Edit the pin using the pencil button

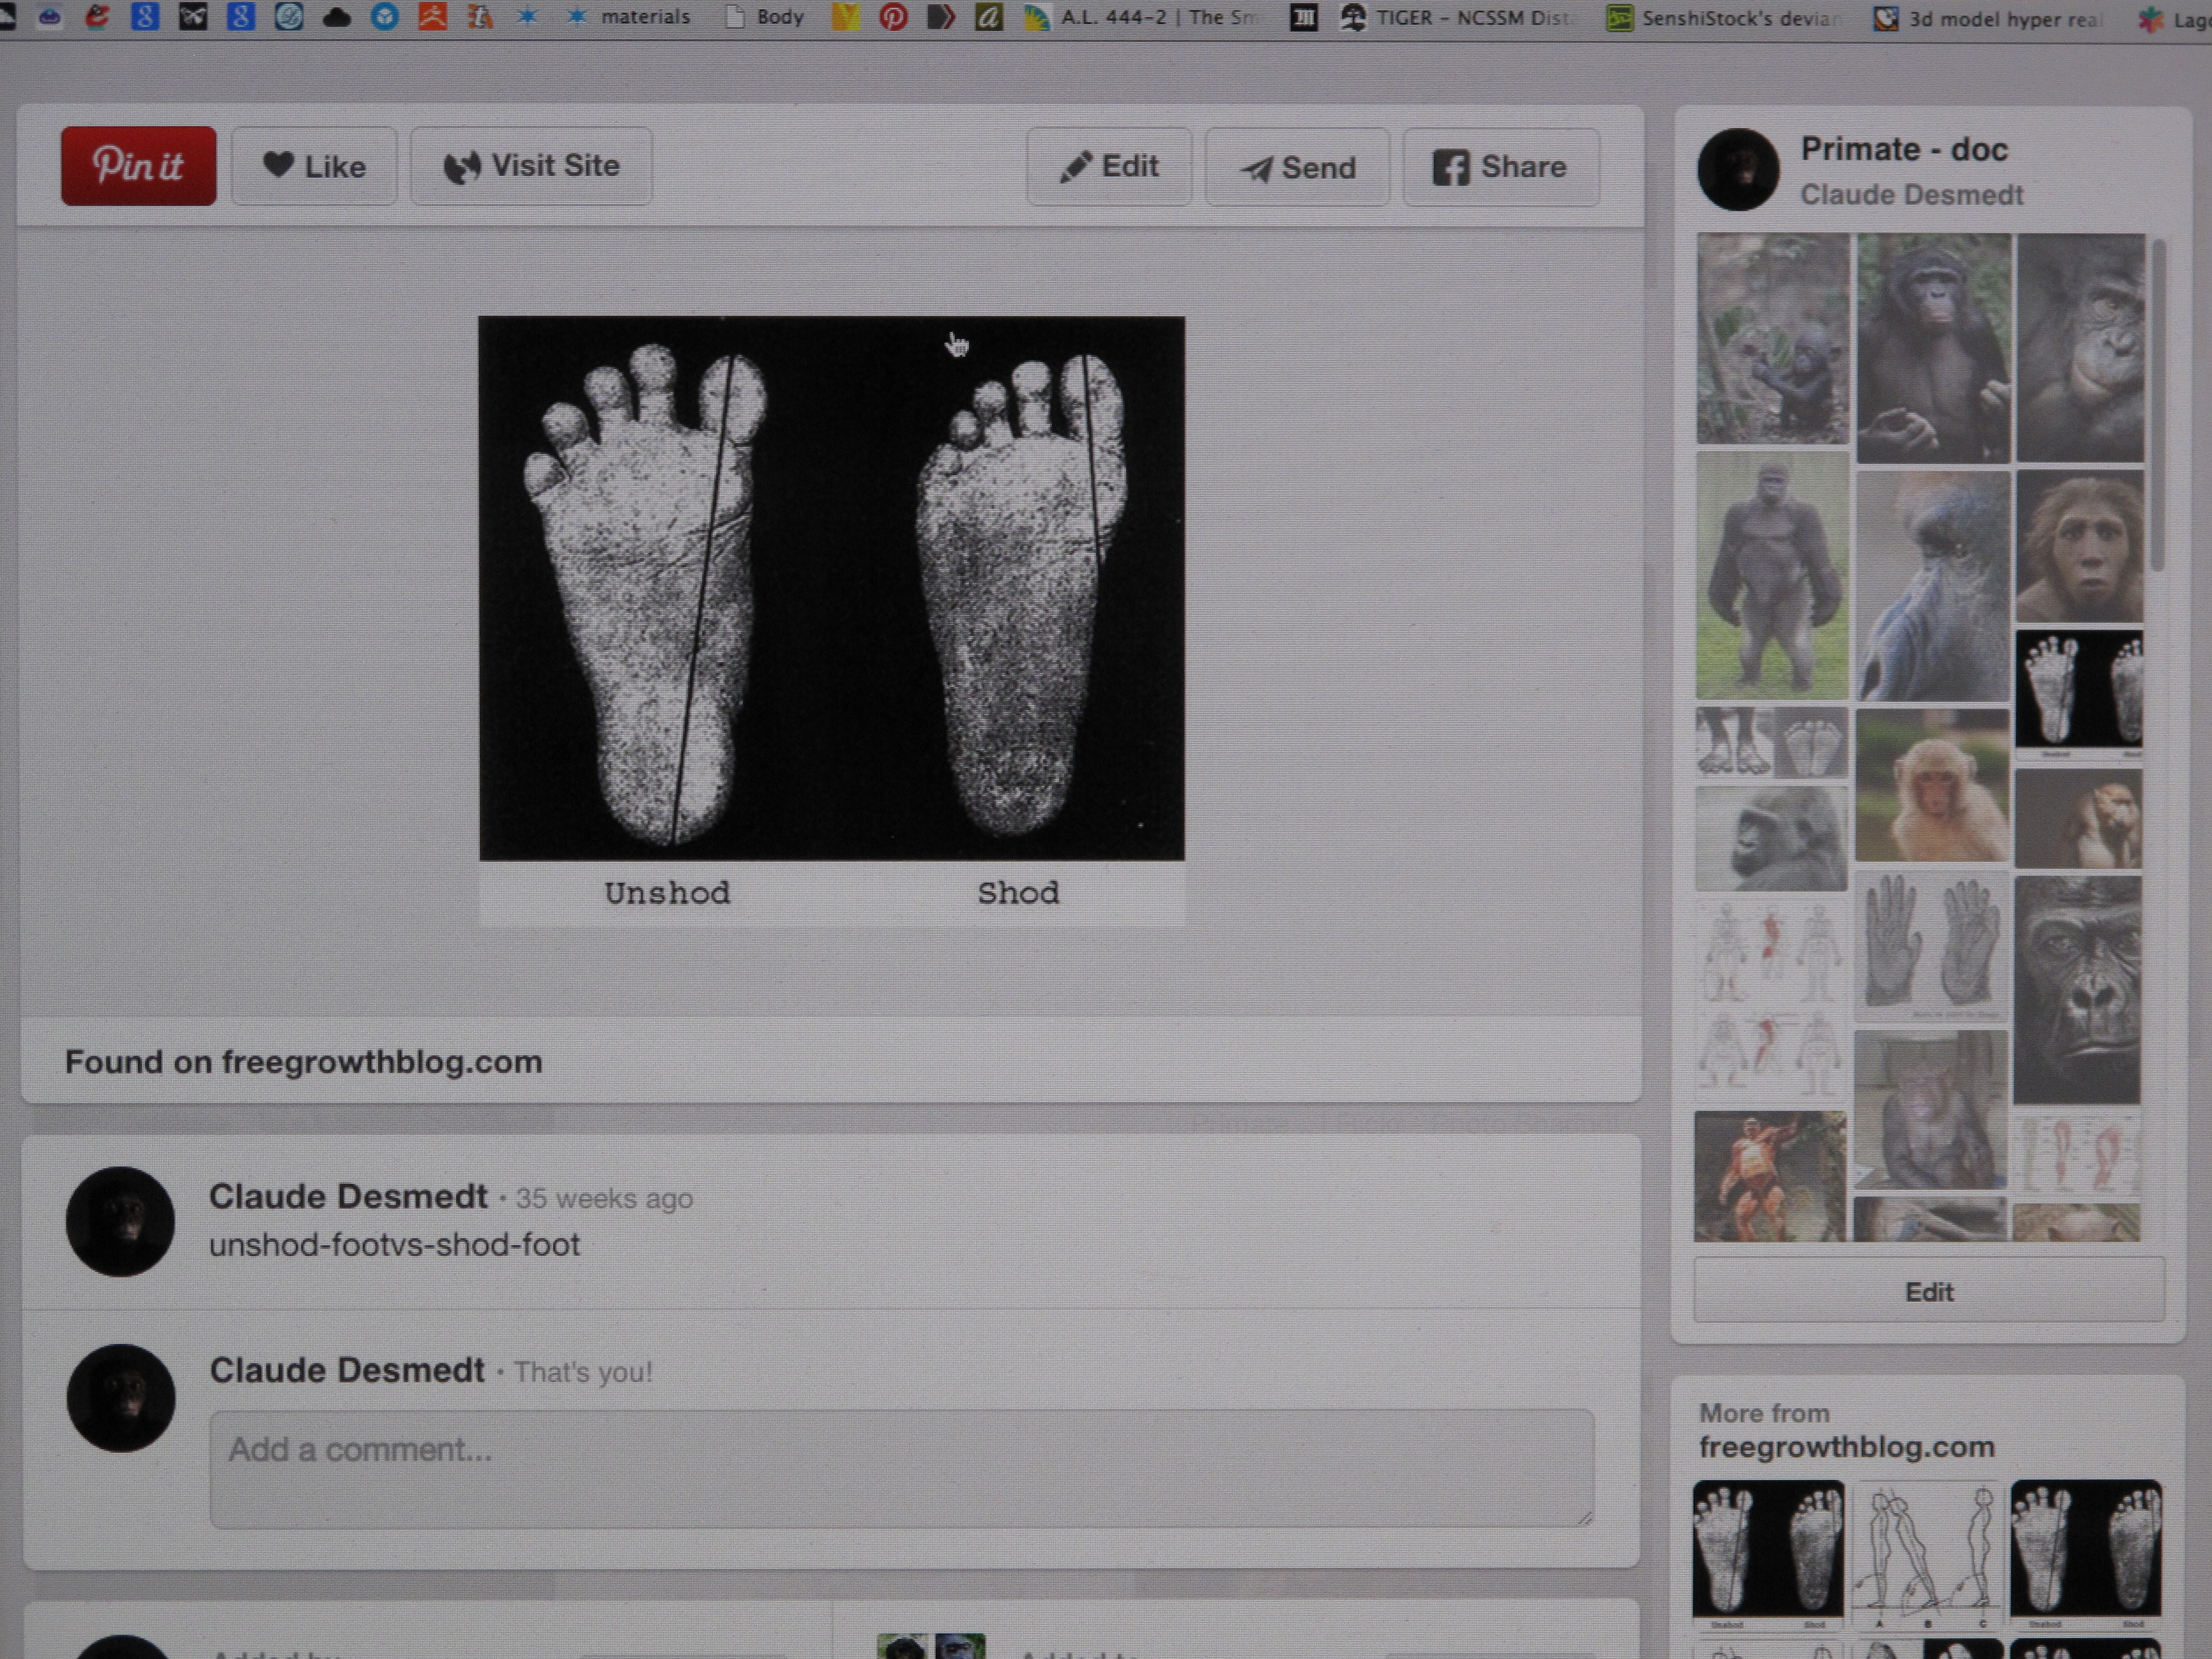coord(1109,166)
